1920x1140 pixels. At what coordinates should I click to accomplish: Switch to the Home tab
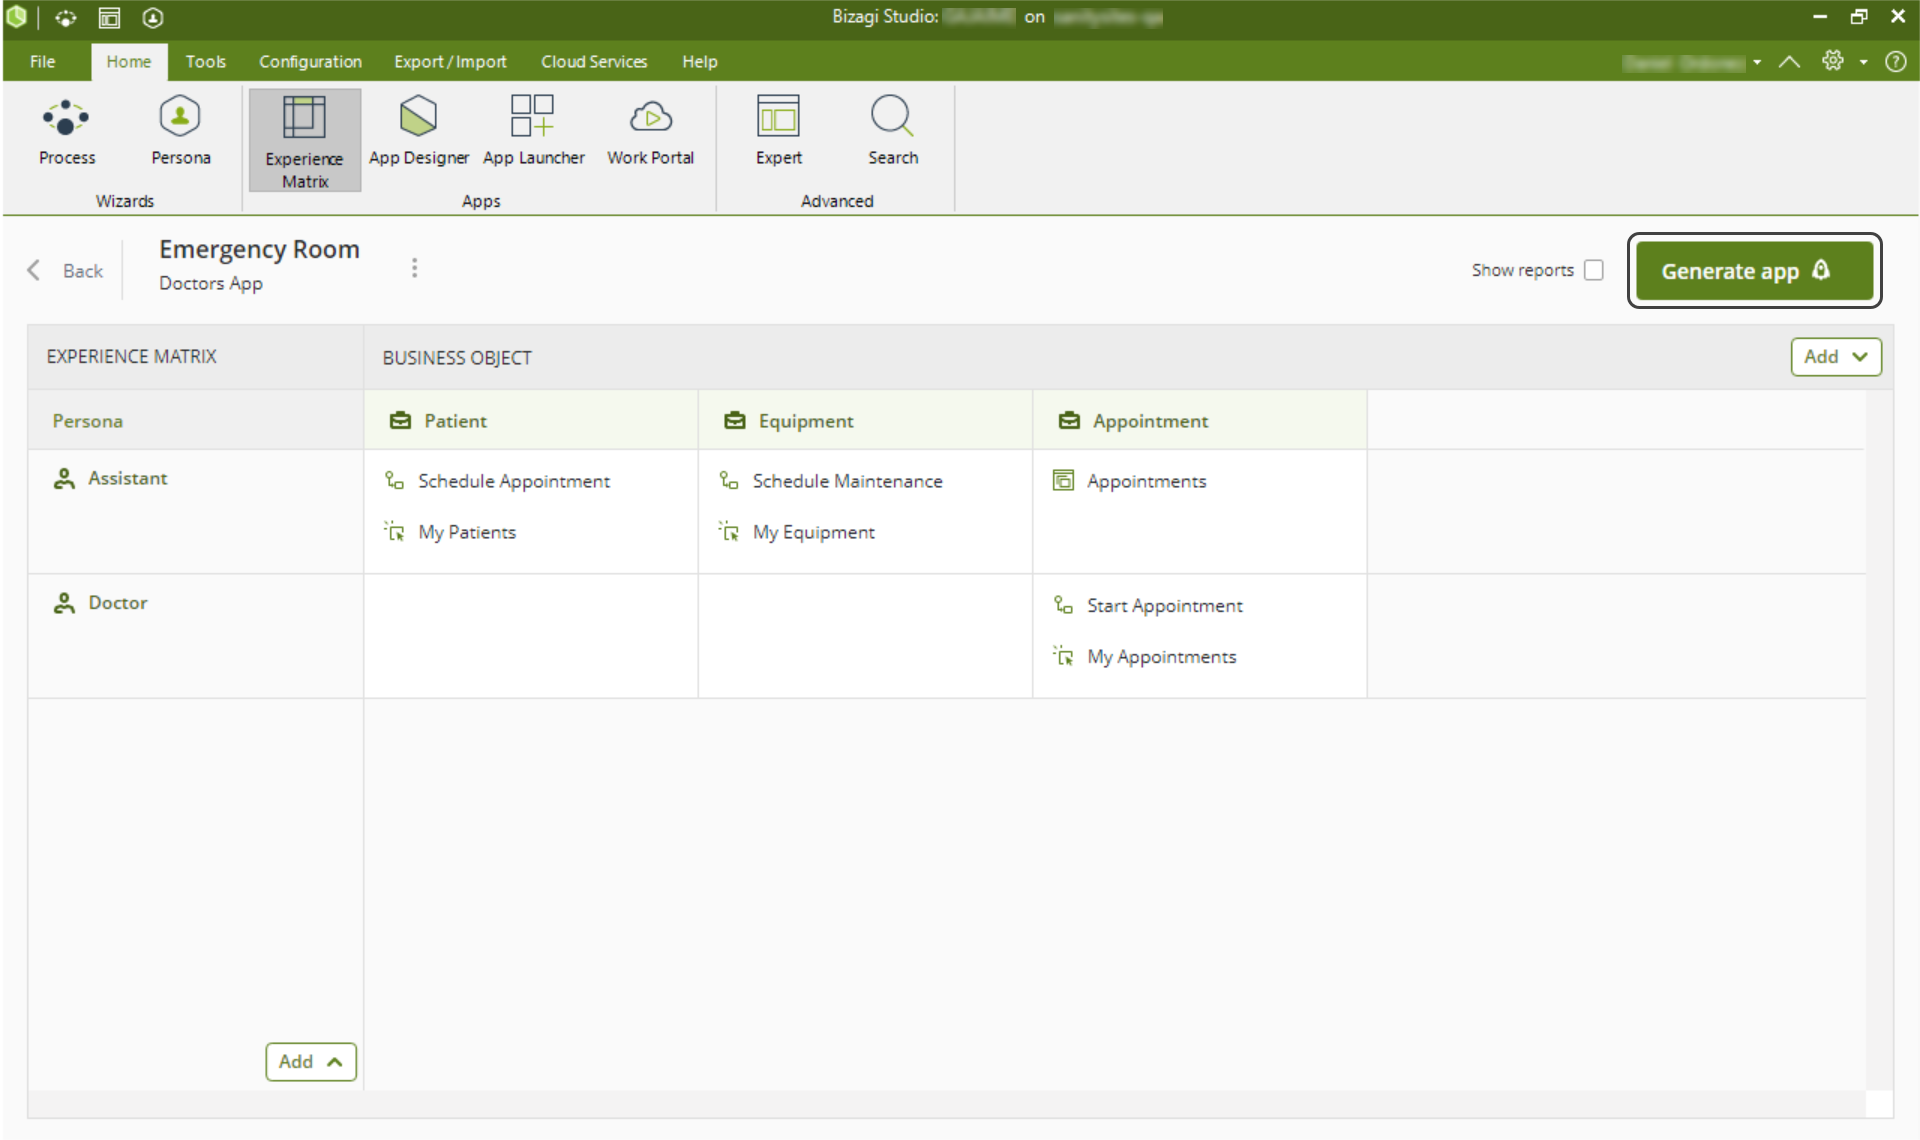tap(129, 61)
